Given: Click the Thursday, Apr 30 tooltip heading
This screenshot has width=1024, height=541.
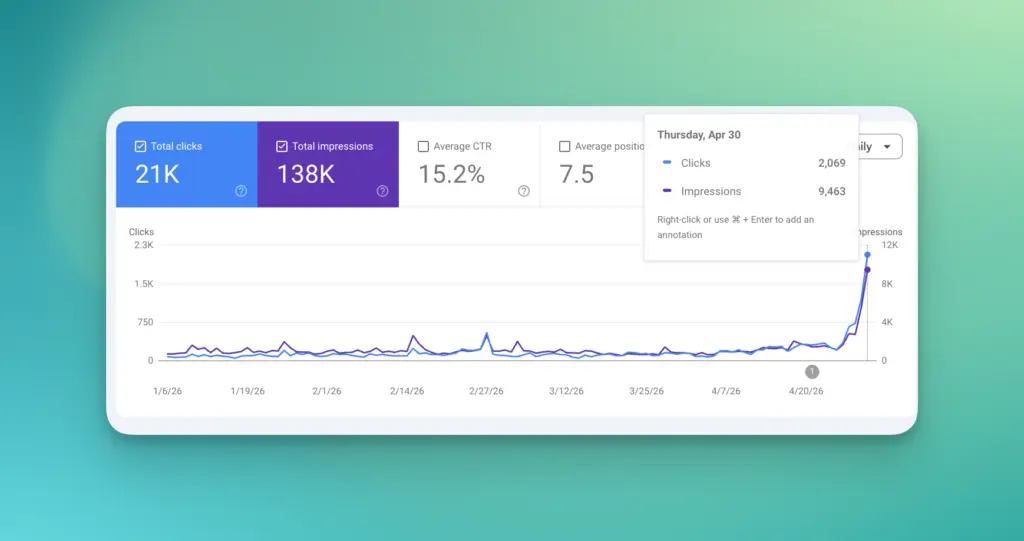Looking at the screenshot, I should [x=699, y=135].
